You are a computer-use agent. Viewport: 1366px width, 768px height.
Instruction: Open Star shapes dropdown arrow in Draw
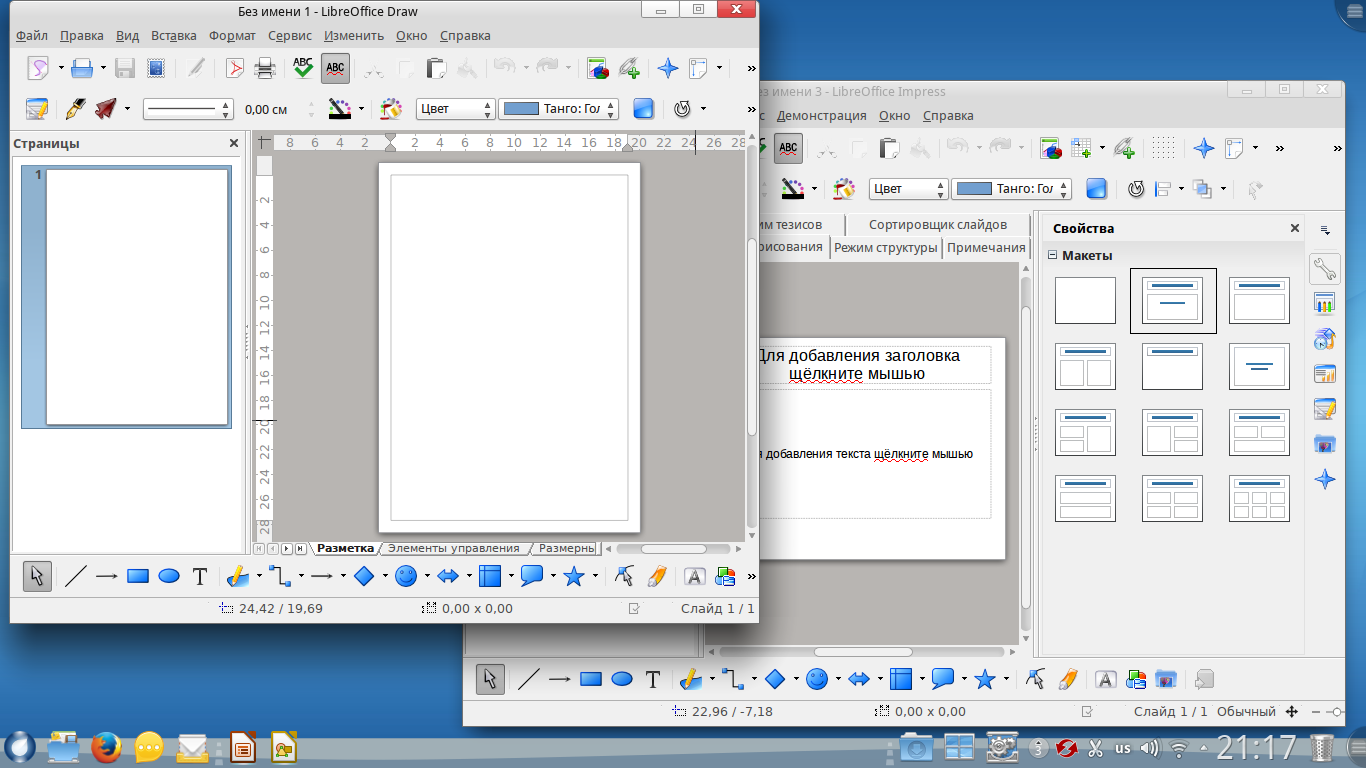[x=594, y=576]
